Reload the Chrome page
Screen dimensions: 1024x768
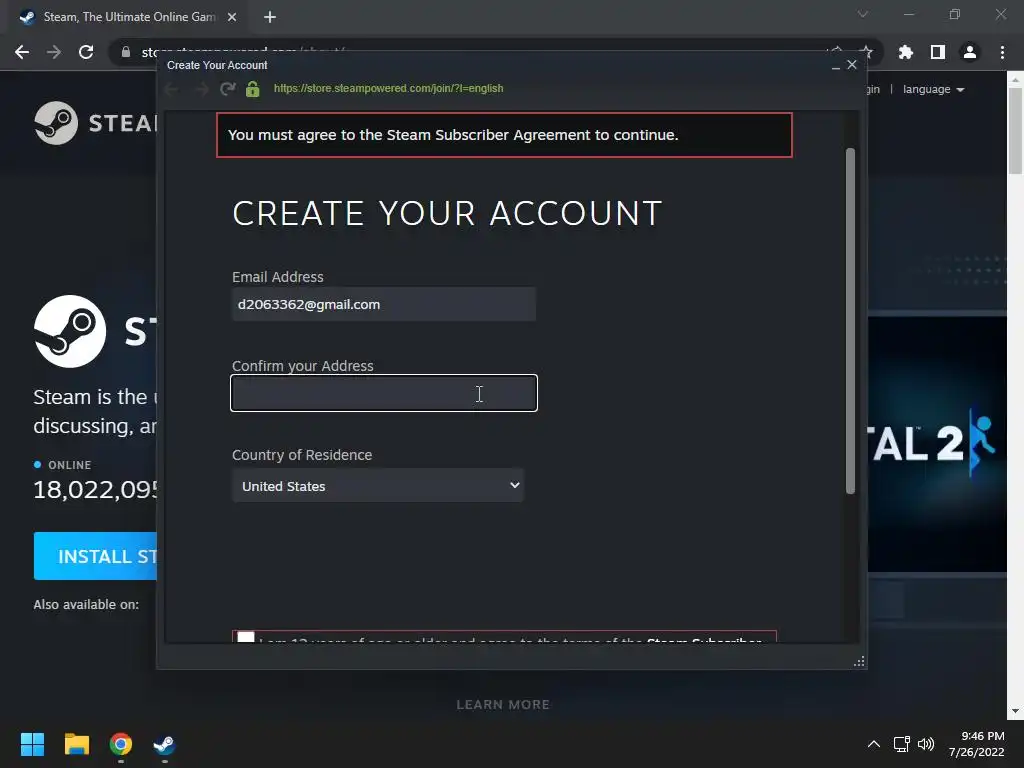tap(86, 52)
